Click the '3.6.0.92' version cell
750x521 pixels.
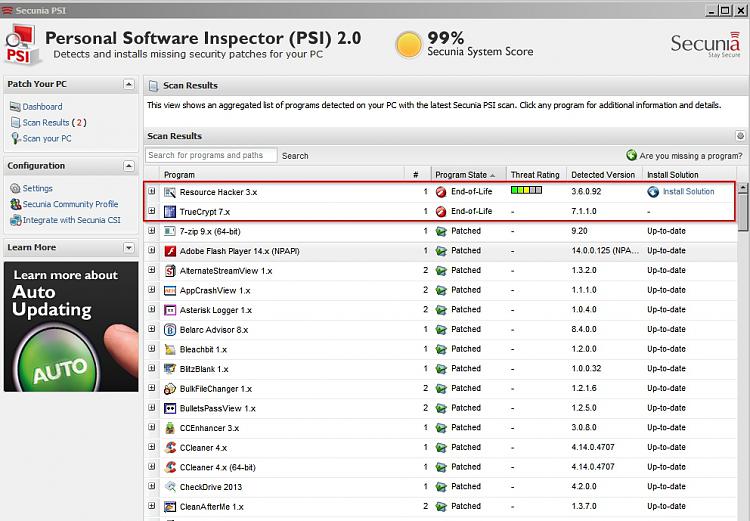click(586, 191)
